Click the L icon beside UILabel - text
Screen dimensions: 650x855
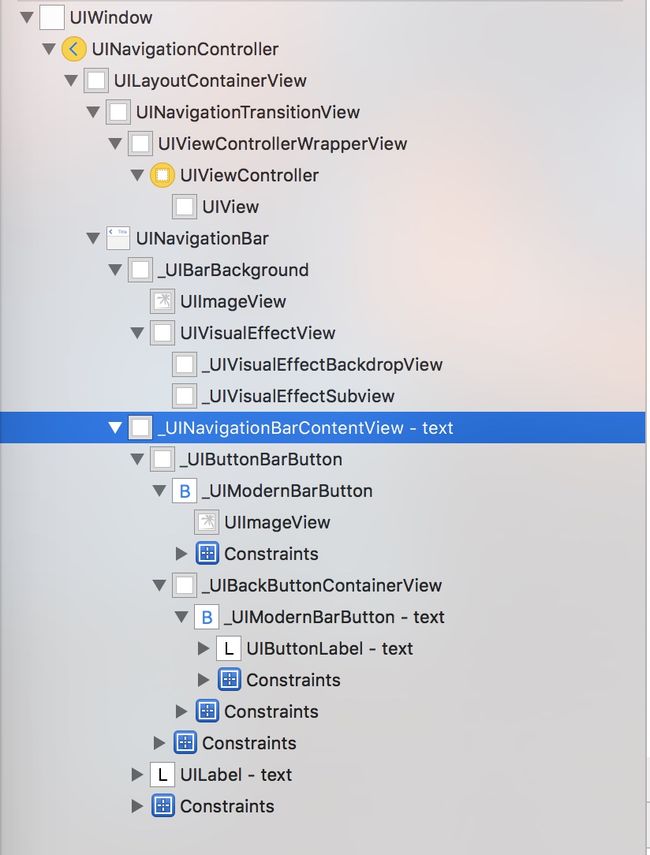(162, 775)
